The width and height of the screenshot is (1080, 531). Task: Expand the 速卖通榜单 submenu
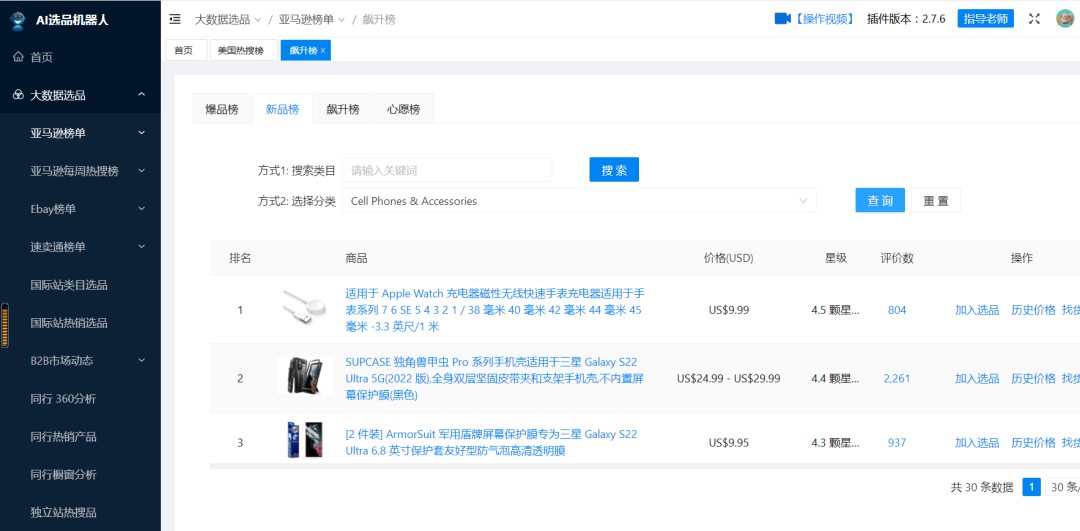tap(141, 246)
